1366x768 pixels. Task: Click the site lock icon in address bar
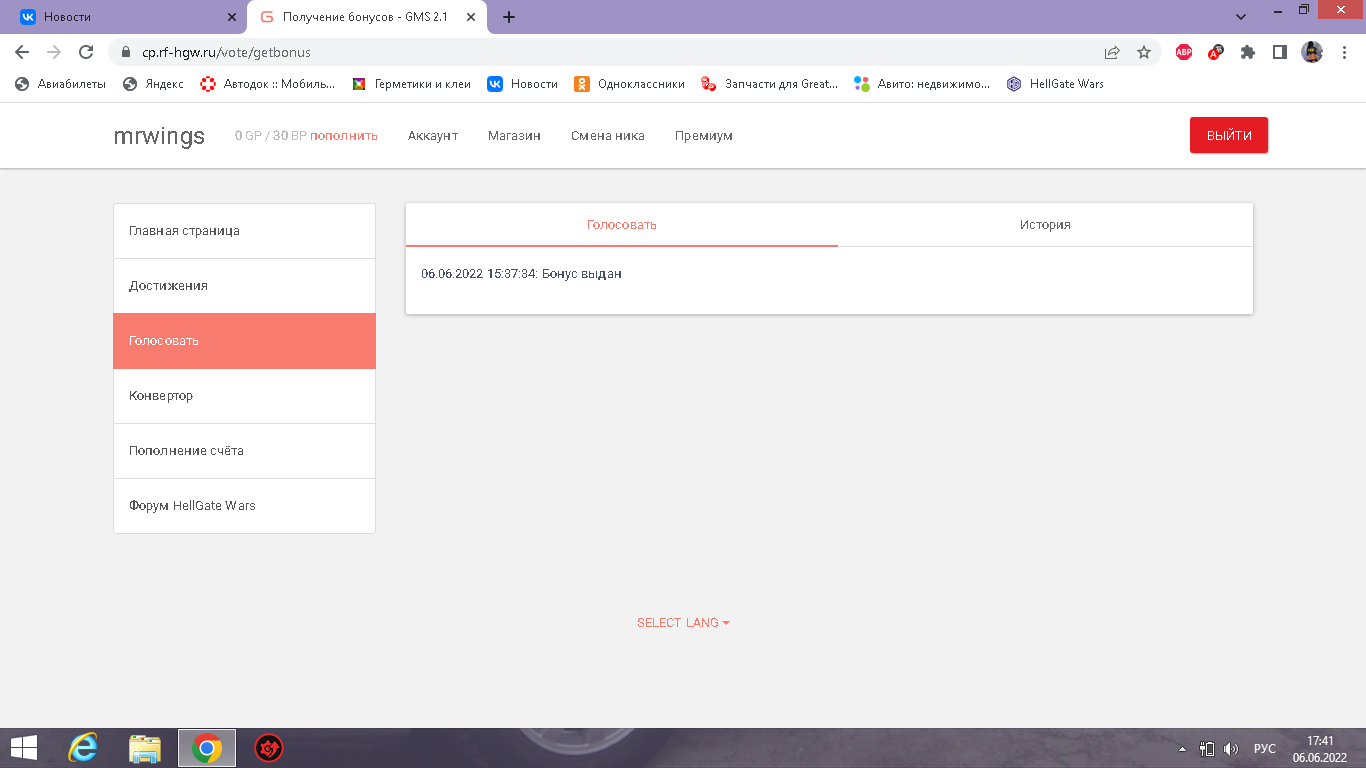coord(126,52)
